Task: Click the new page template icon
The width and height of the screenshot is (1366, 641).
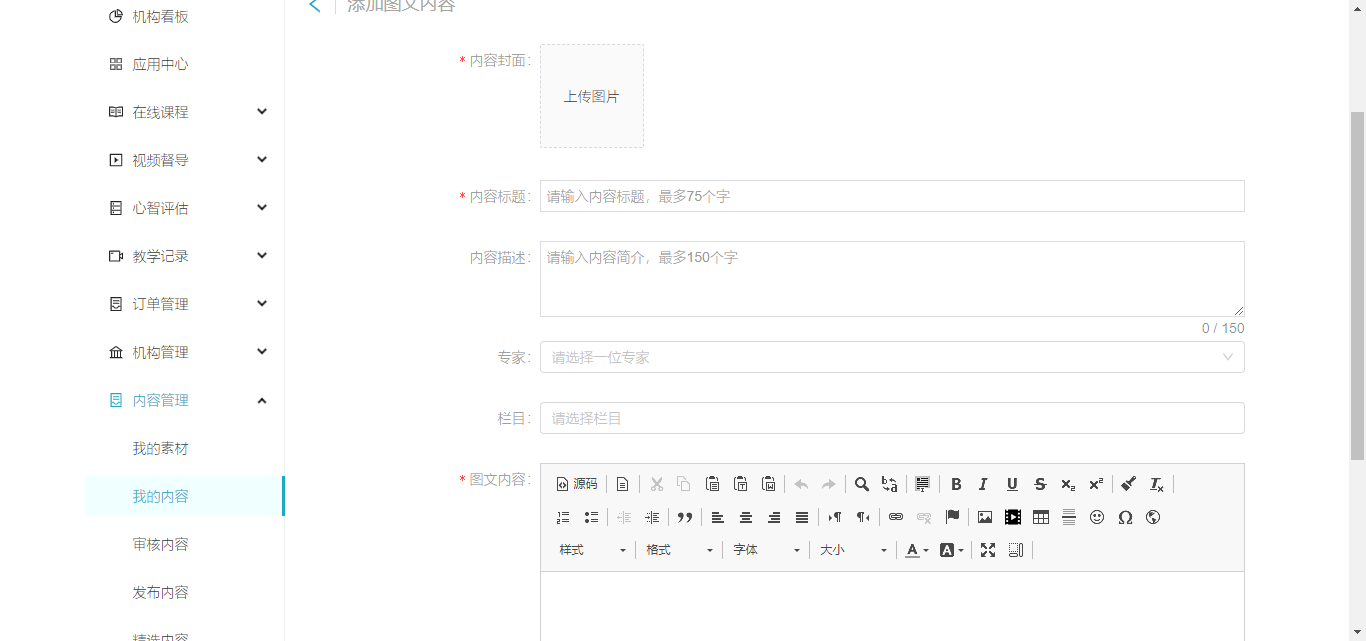Action: click(622, 484)
